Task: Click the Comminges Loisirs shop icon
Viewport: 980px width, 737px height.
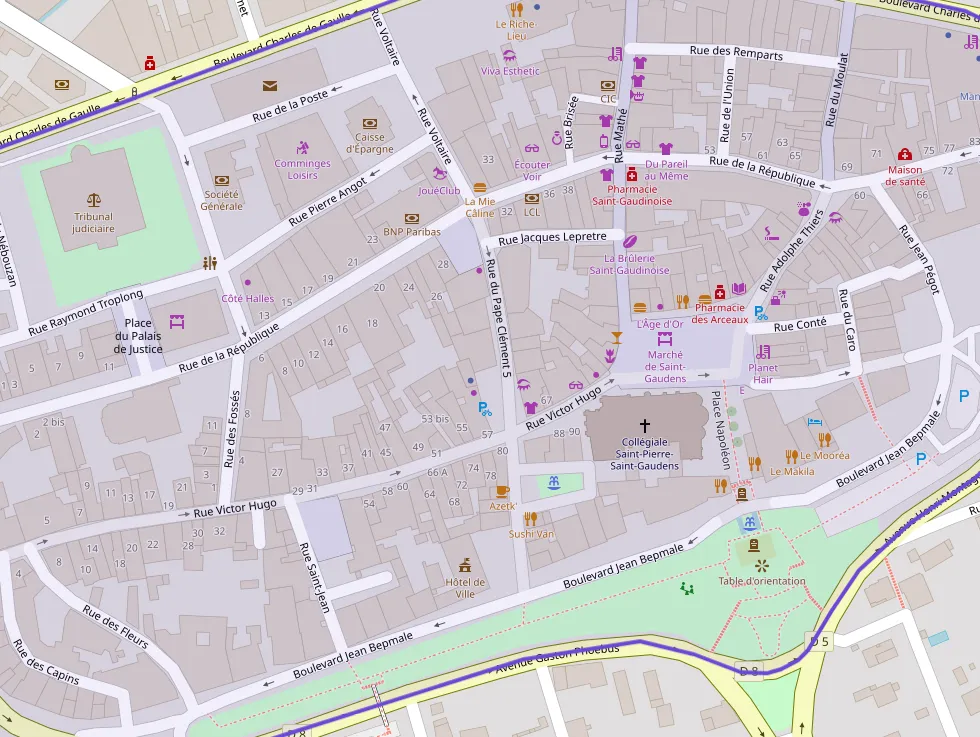Action: click(x=303, y=148)
